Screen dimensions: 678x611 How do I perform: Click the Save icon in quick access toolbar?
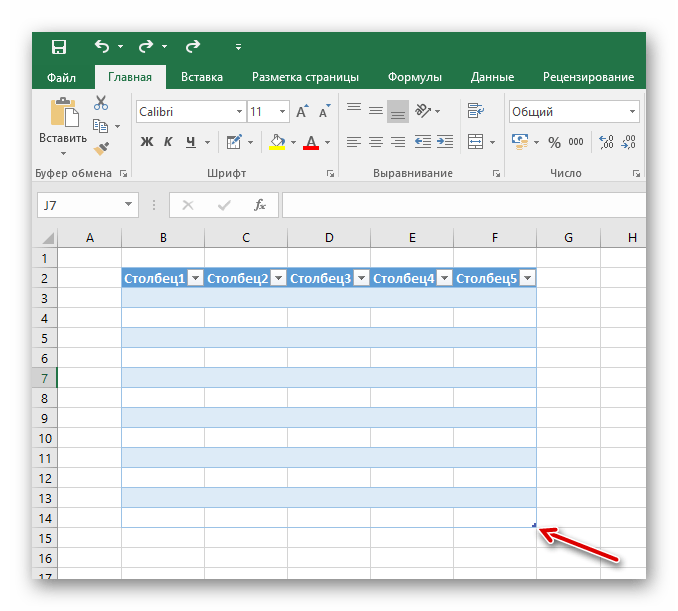tap(59, 46)
